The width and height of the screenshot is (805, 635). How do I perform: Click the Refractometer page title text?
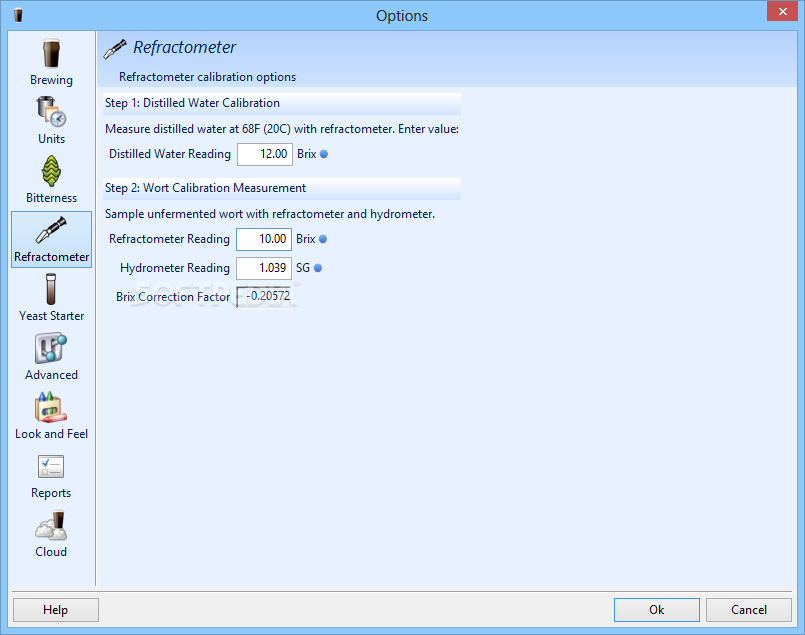184,47
